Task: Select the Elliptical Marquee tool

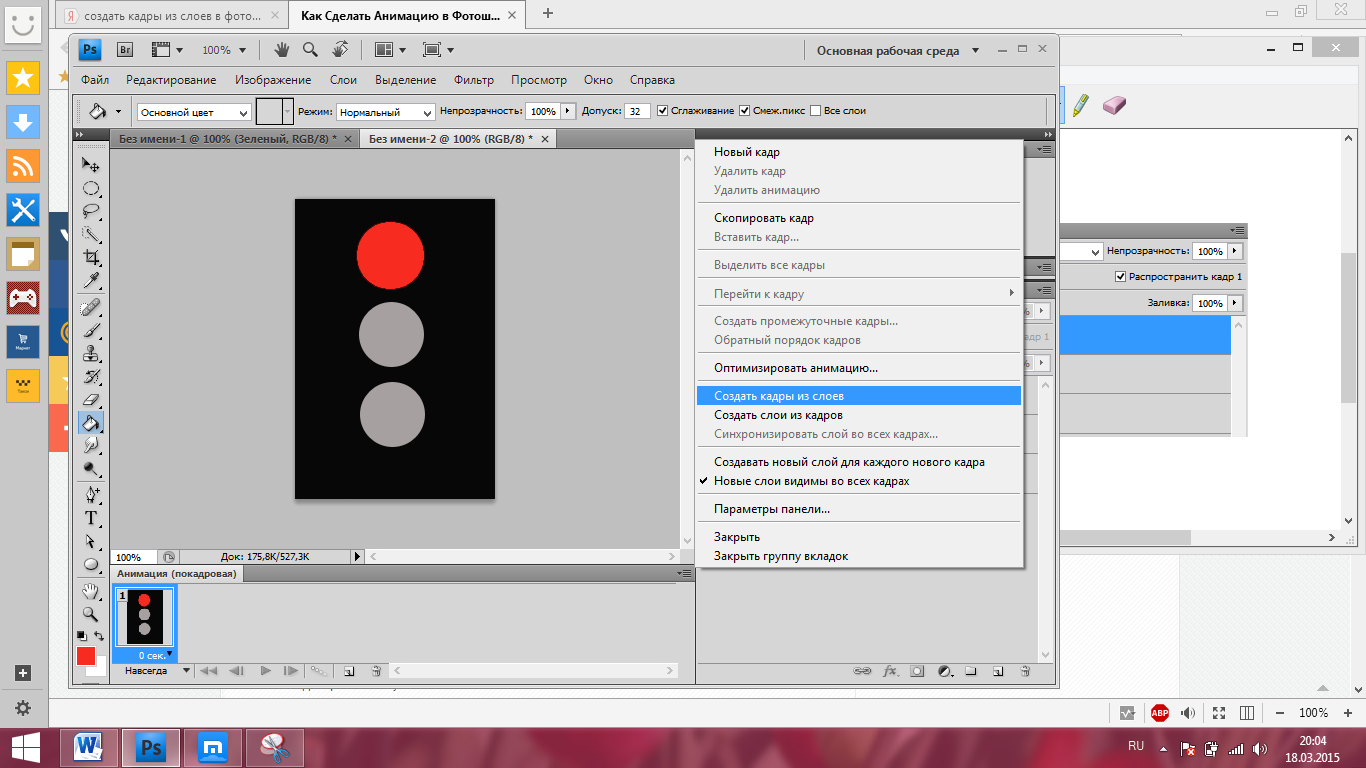Action: click(x=91, y=188)
